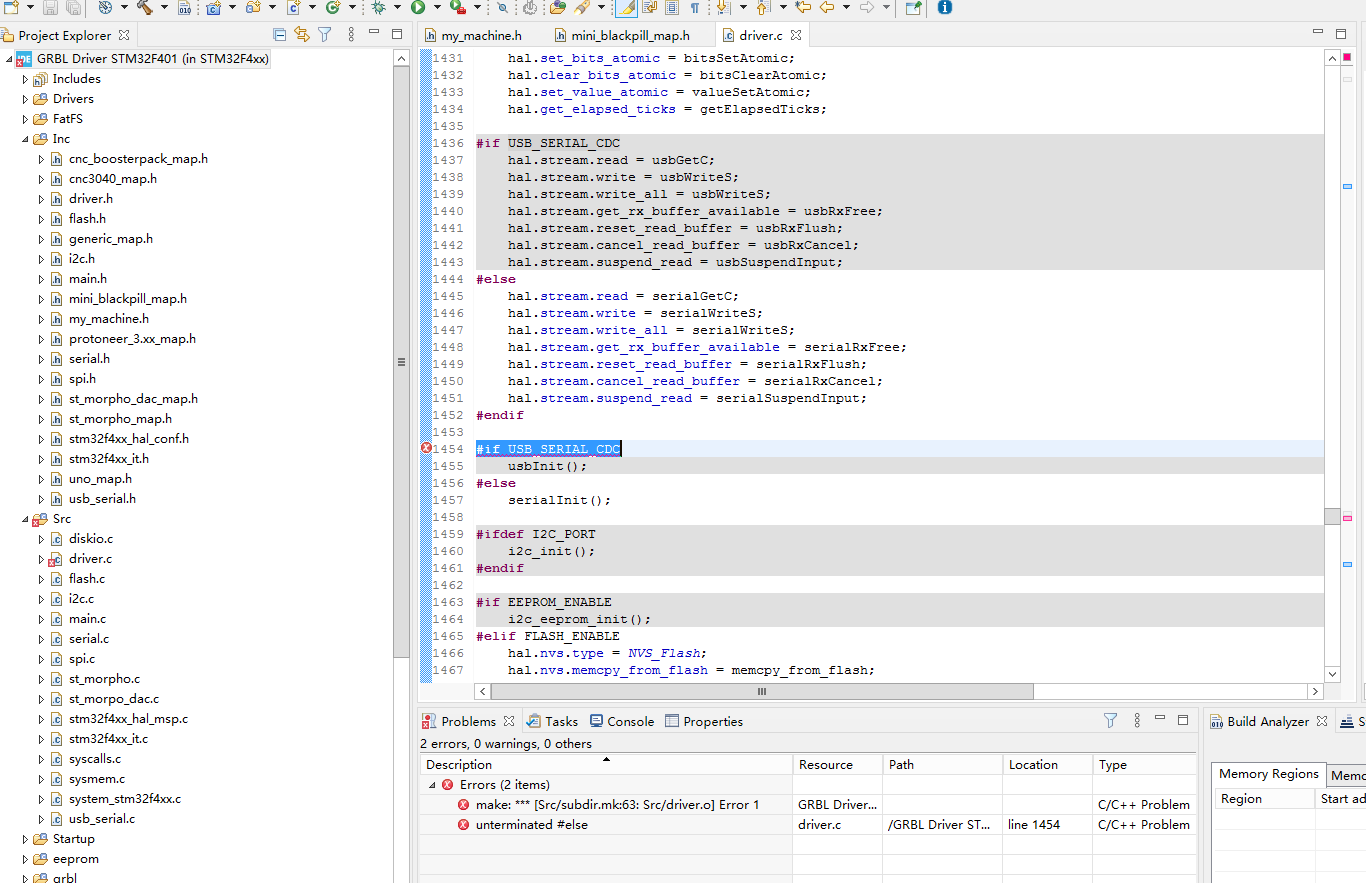Click the Debug bug icon
The width and height of the screenshot is (1366, 883).
(x=379, y=8)
